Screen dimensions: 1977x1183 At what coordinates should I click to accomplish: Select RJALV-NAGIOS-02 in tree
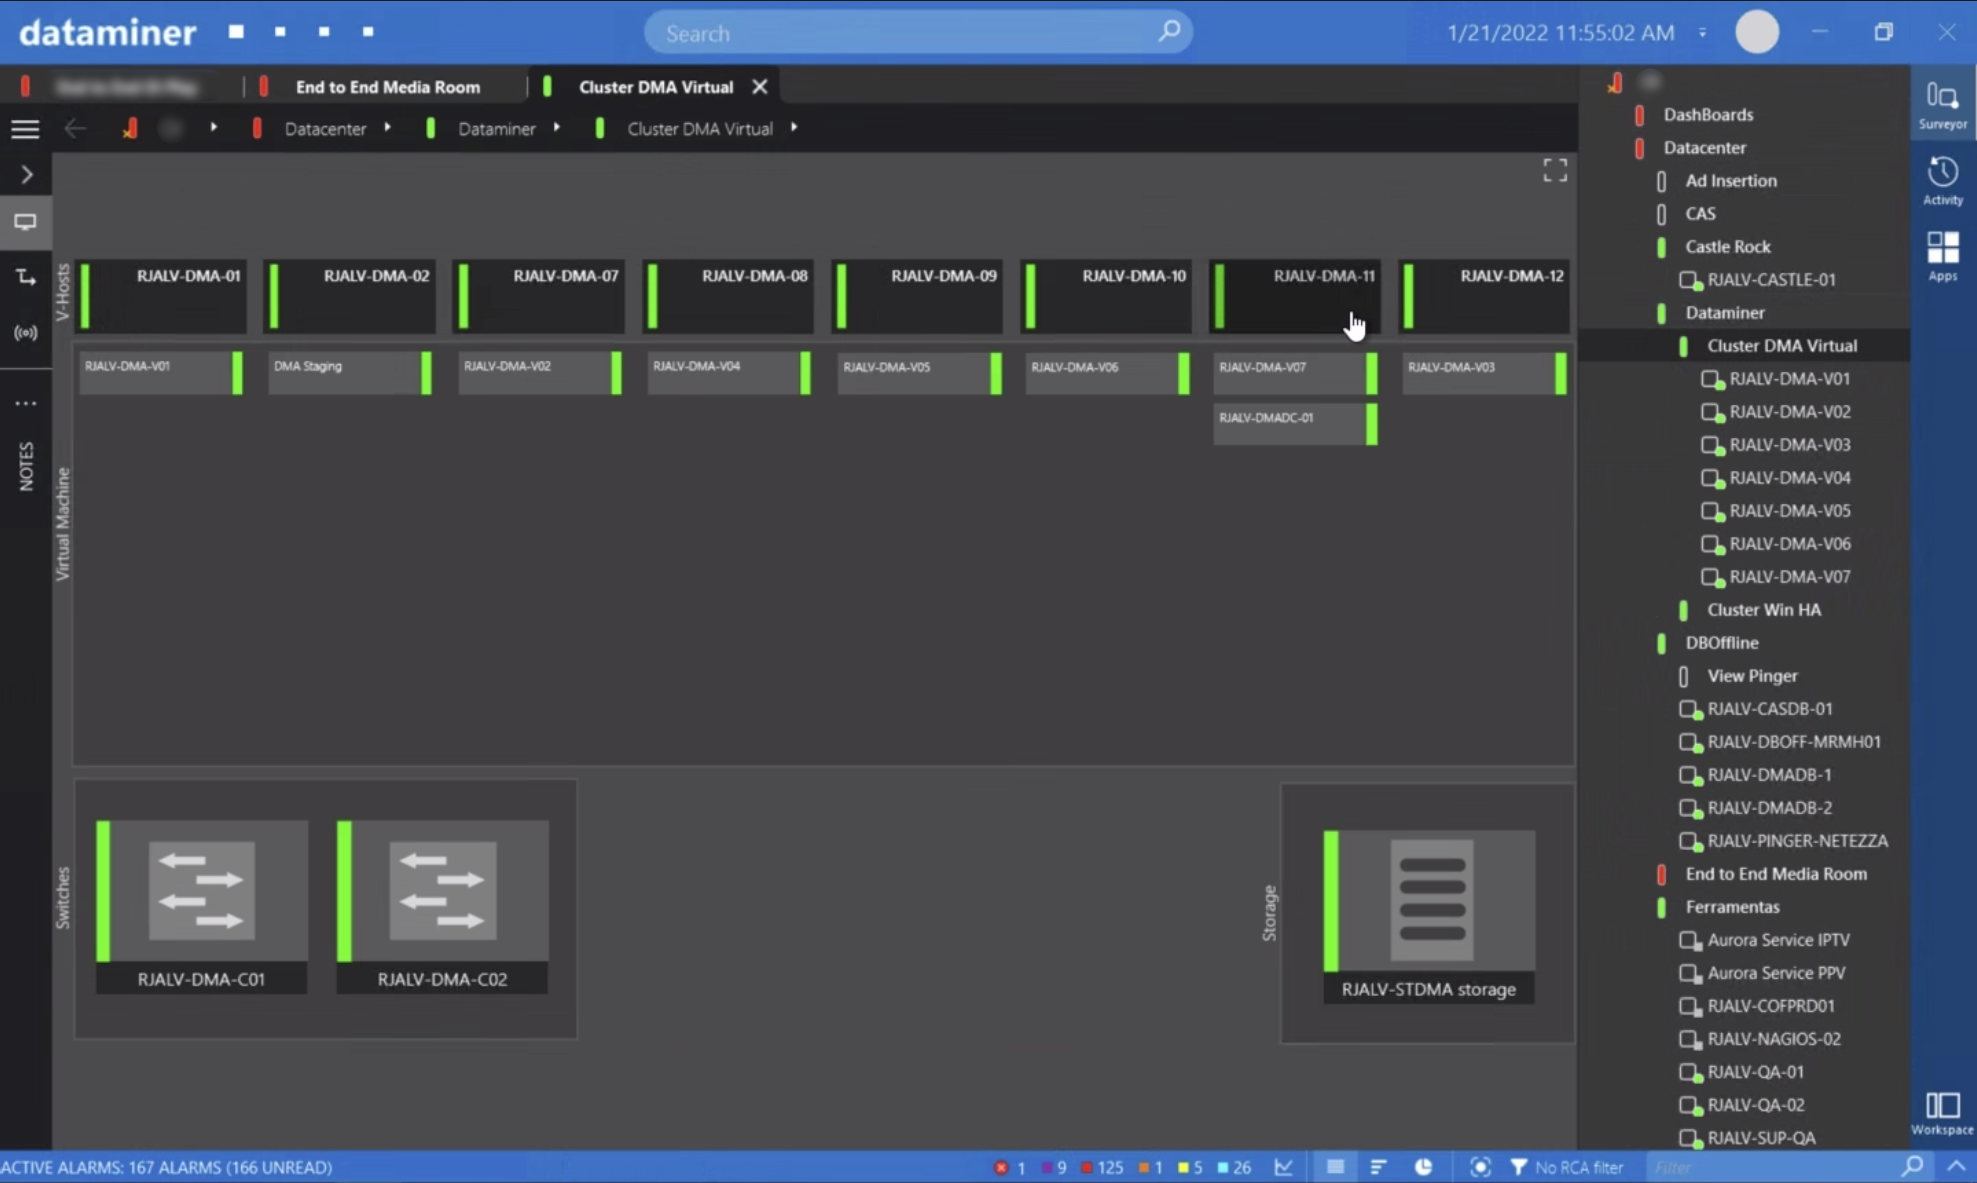(x=1773, y=1039)
